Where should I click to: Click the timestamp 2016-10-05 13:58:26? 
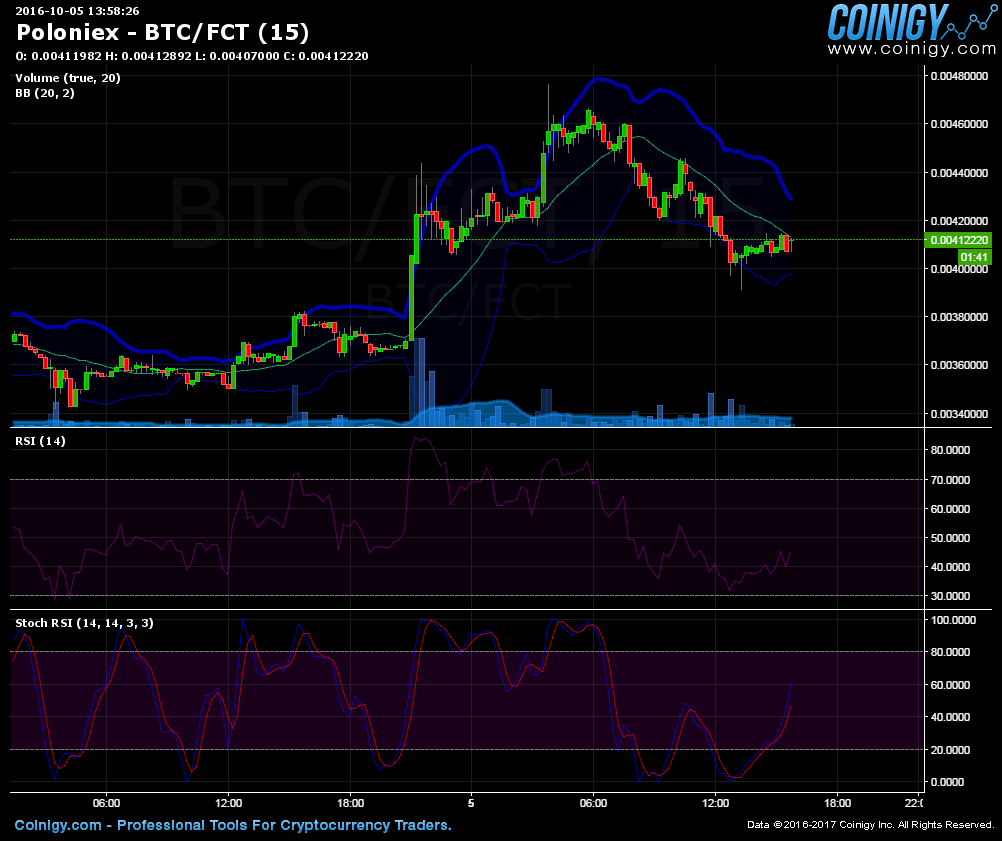tap(77, 11)
